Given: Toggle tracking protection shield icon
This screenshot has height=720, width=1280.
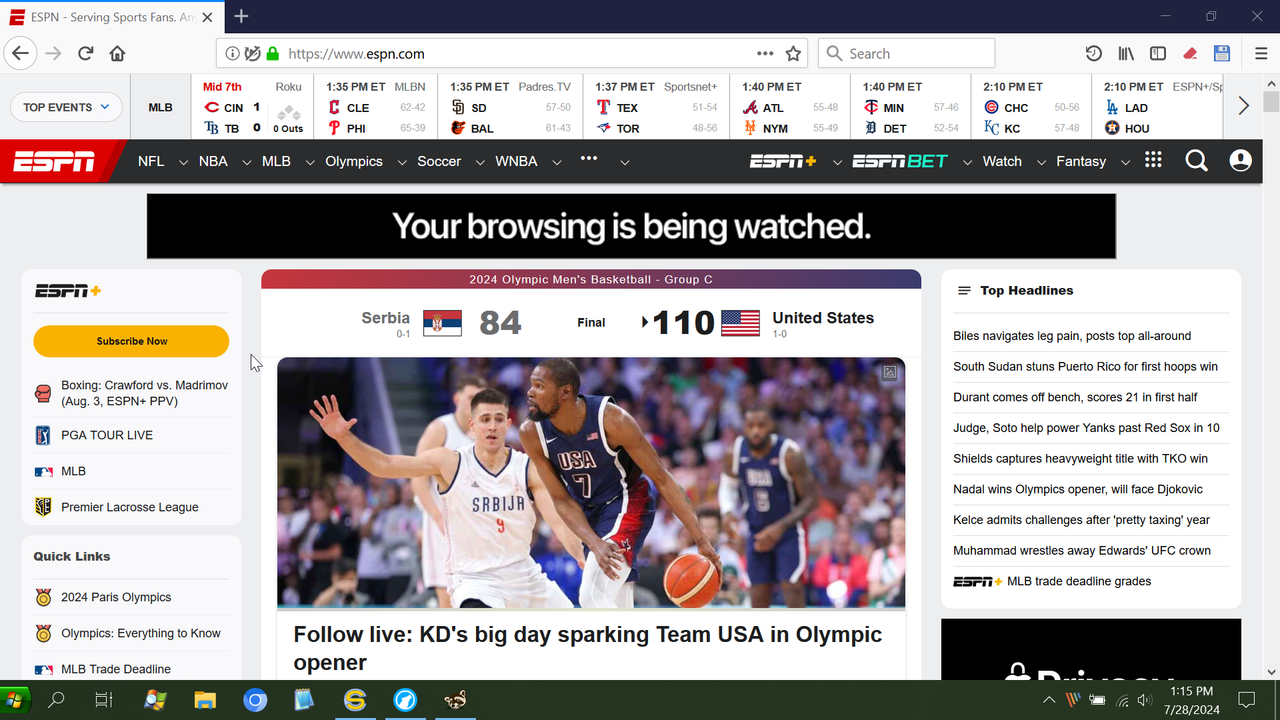Looking at the screenshot, I should (x=253, y=54).
